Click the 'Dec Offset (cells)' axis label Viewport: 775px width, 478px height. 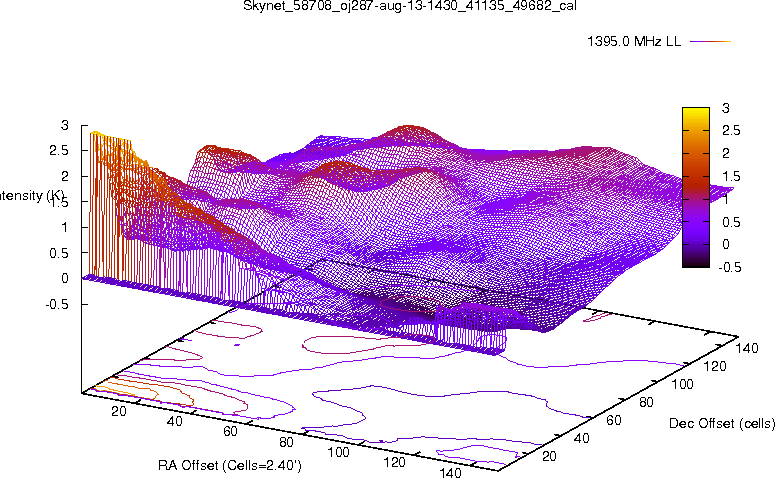(722, 423)
